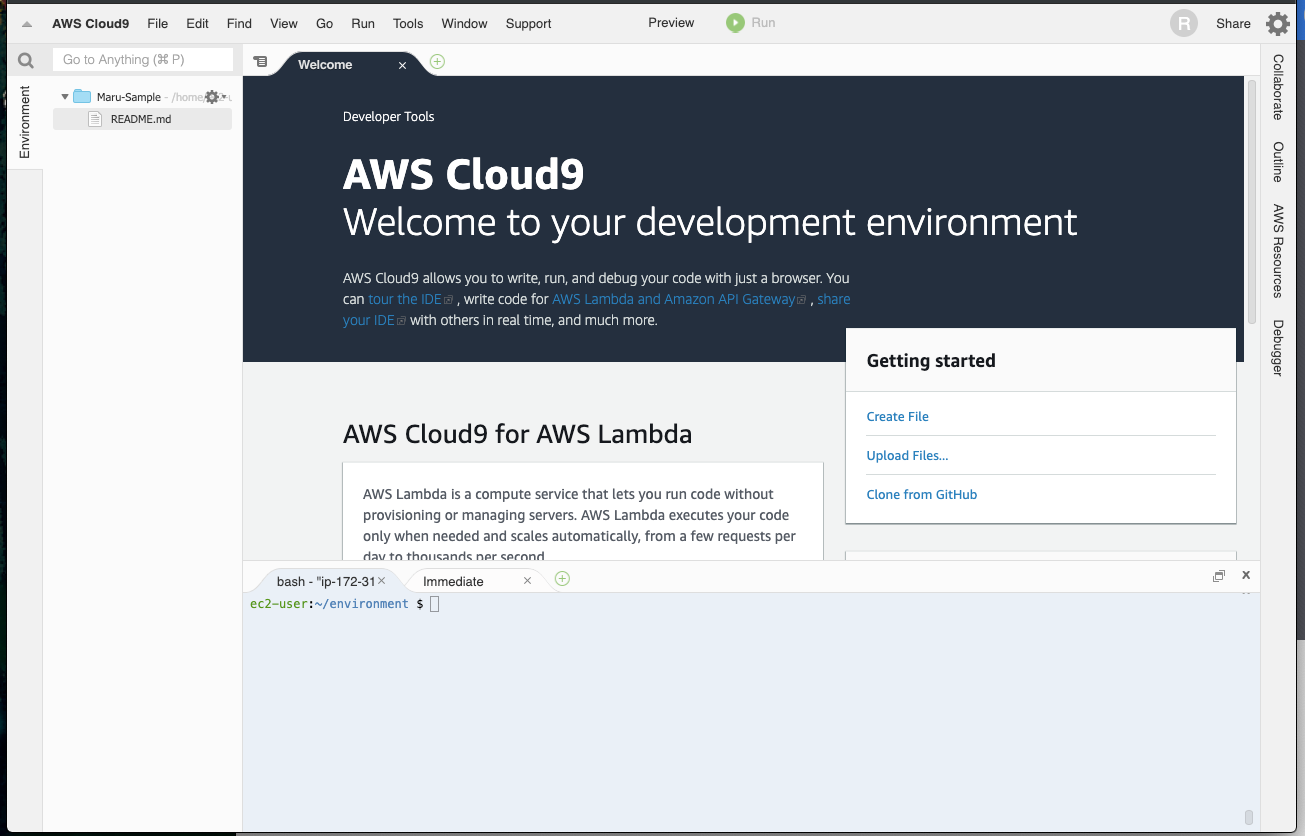The image size is (1305, 836).
Task: Click the Developer Tools label
Action: coord(388,117)
